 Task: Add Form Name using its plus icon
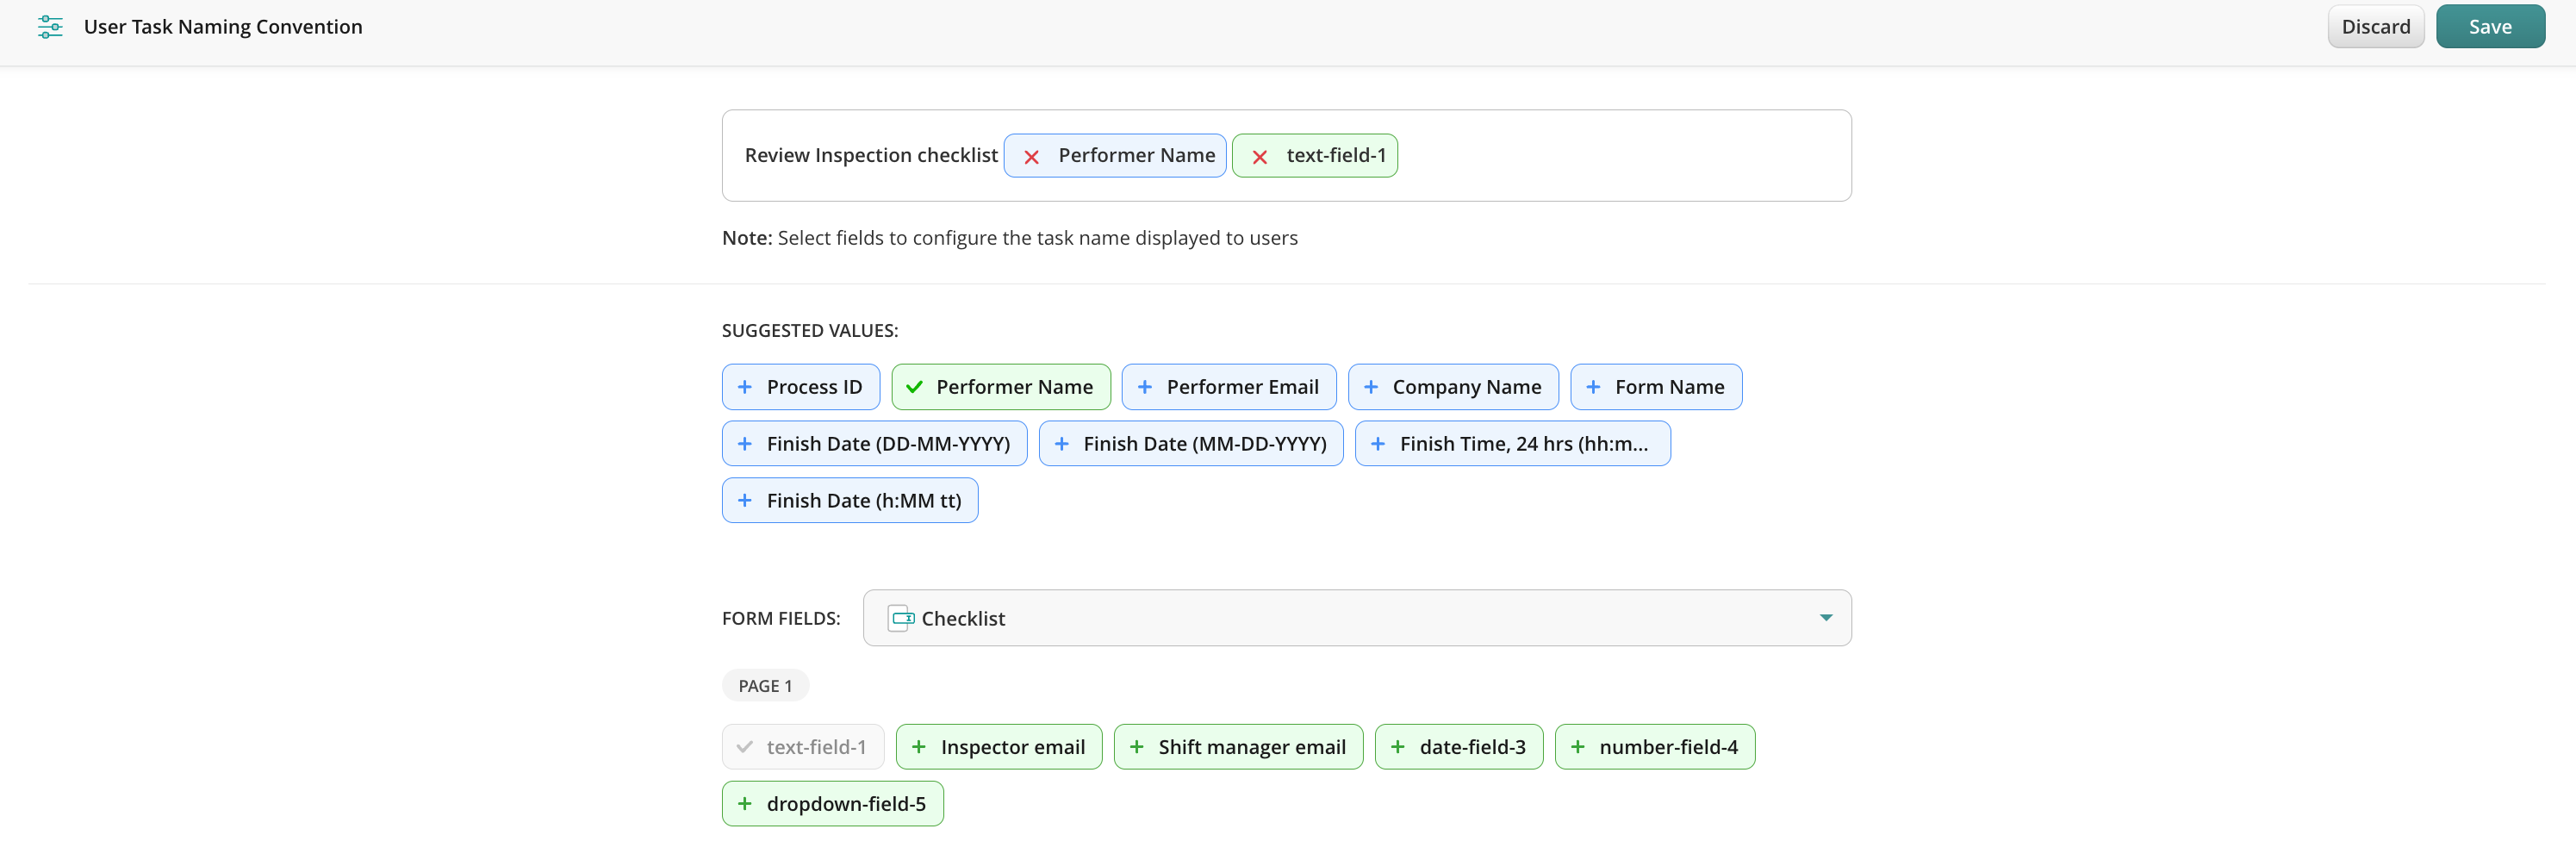1592,387
